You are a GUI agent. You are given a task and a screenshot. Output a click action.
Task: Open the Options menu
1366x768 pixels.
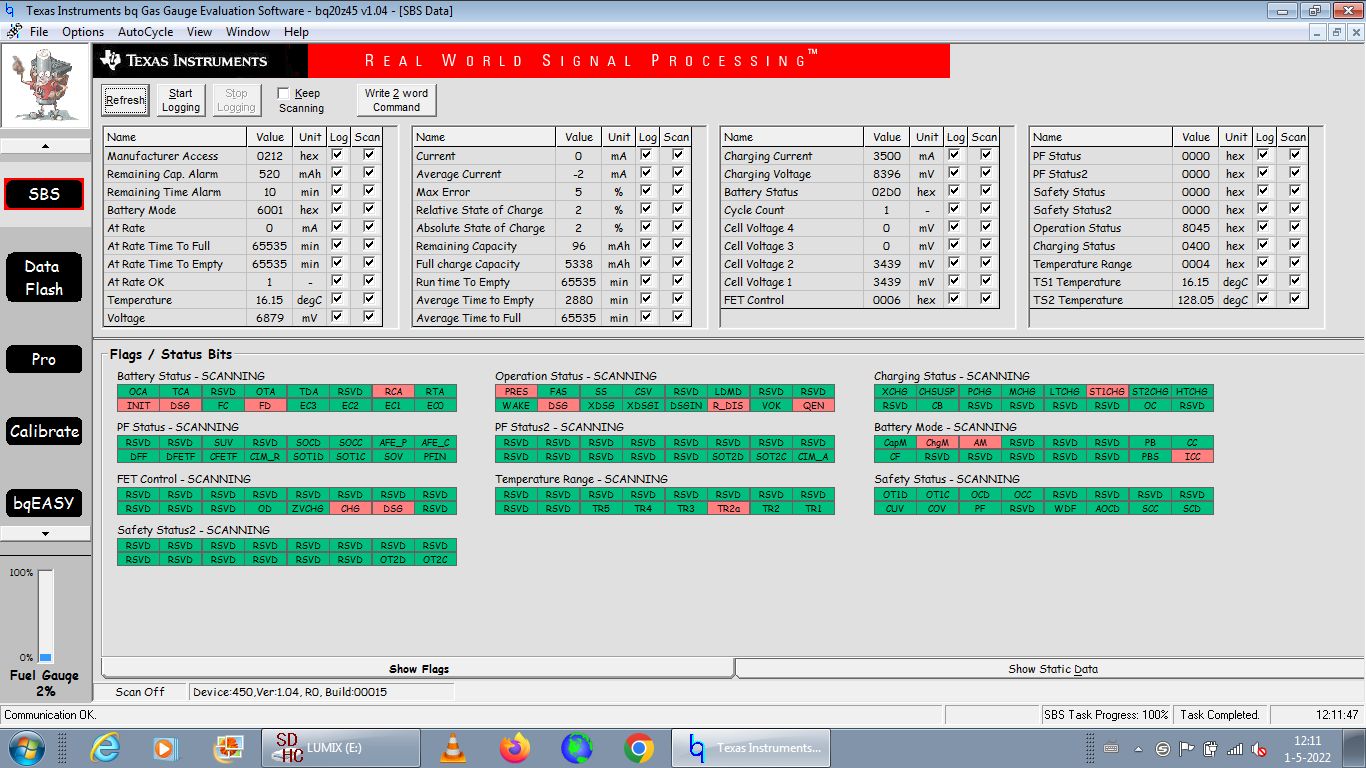click(83, 32)
